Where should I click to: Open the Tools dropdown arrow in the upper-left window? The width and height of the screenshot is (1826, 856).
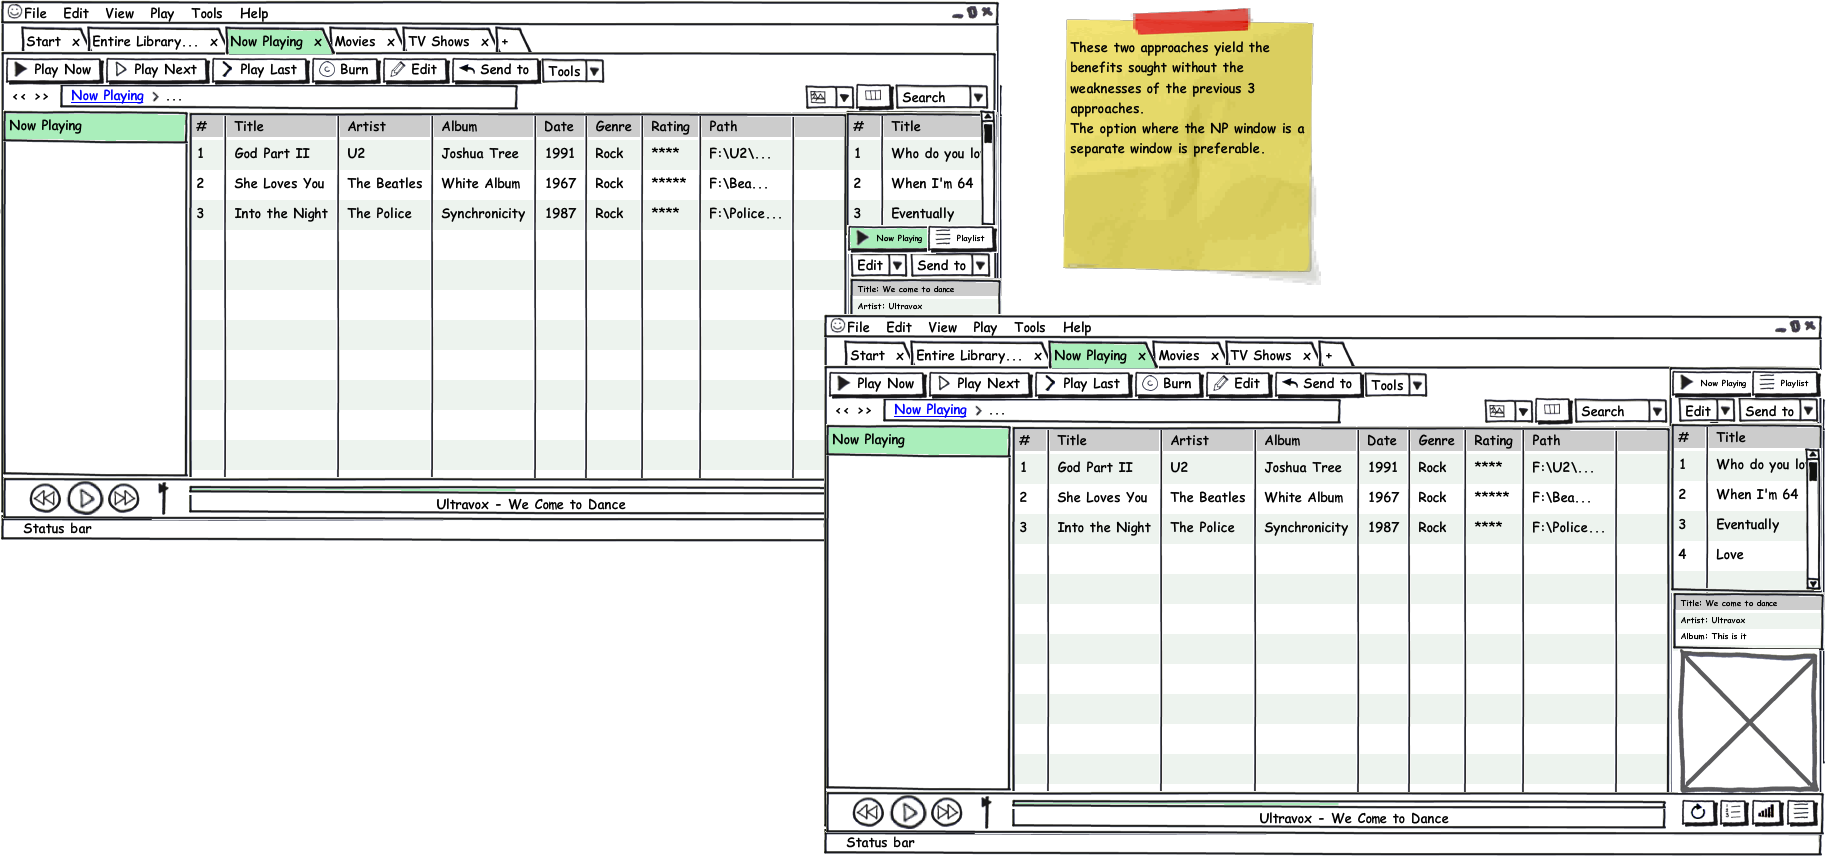click(594, 71)
